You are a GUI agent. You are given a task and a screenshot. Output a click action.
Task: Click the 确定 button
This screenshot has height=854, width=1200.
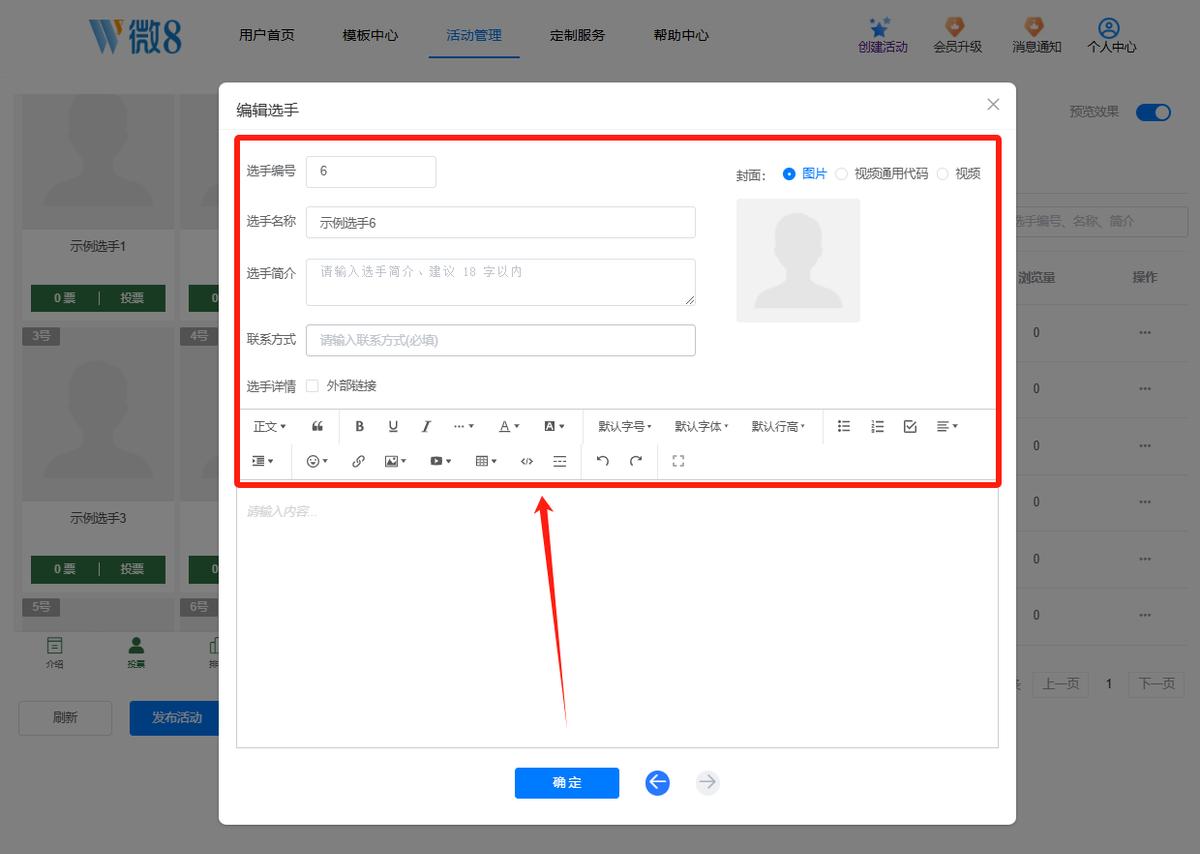point(567,783)
